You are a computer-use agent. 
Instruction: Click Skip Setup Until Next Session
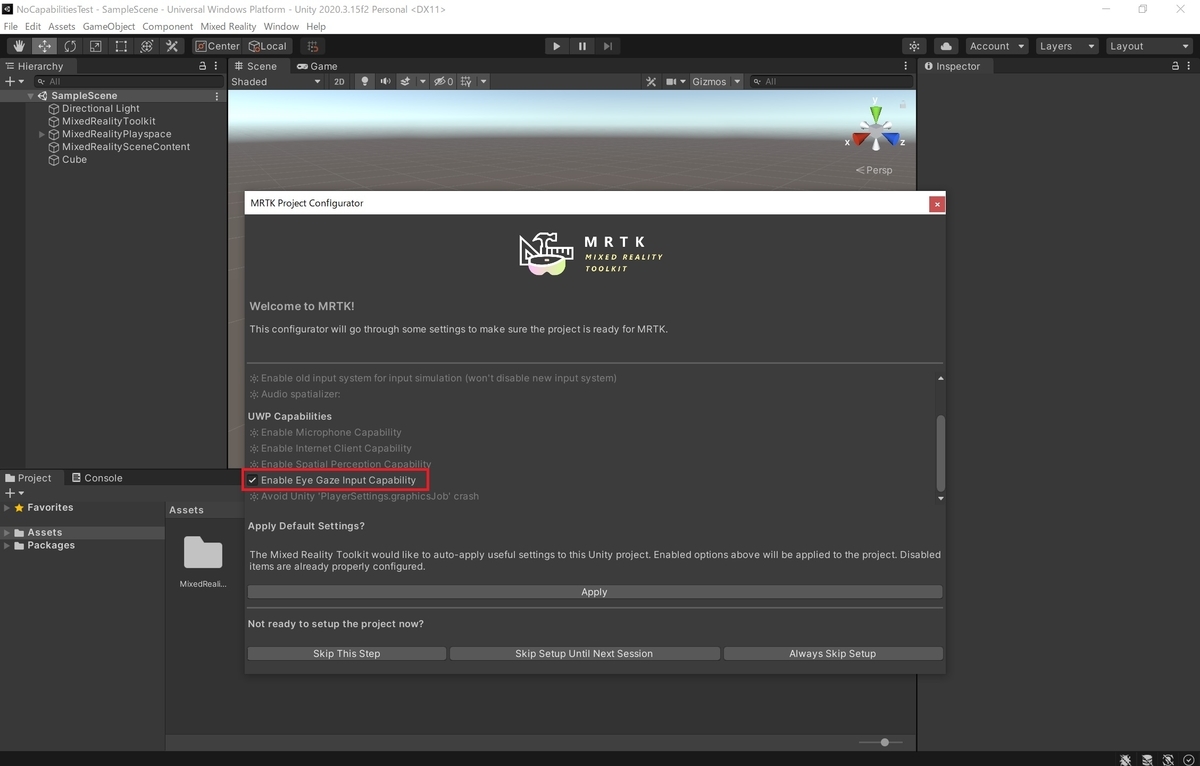pyautogui.click(x=584, y=653)
